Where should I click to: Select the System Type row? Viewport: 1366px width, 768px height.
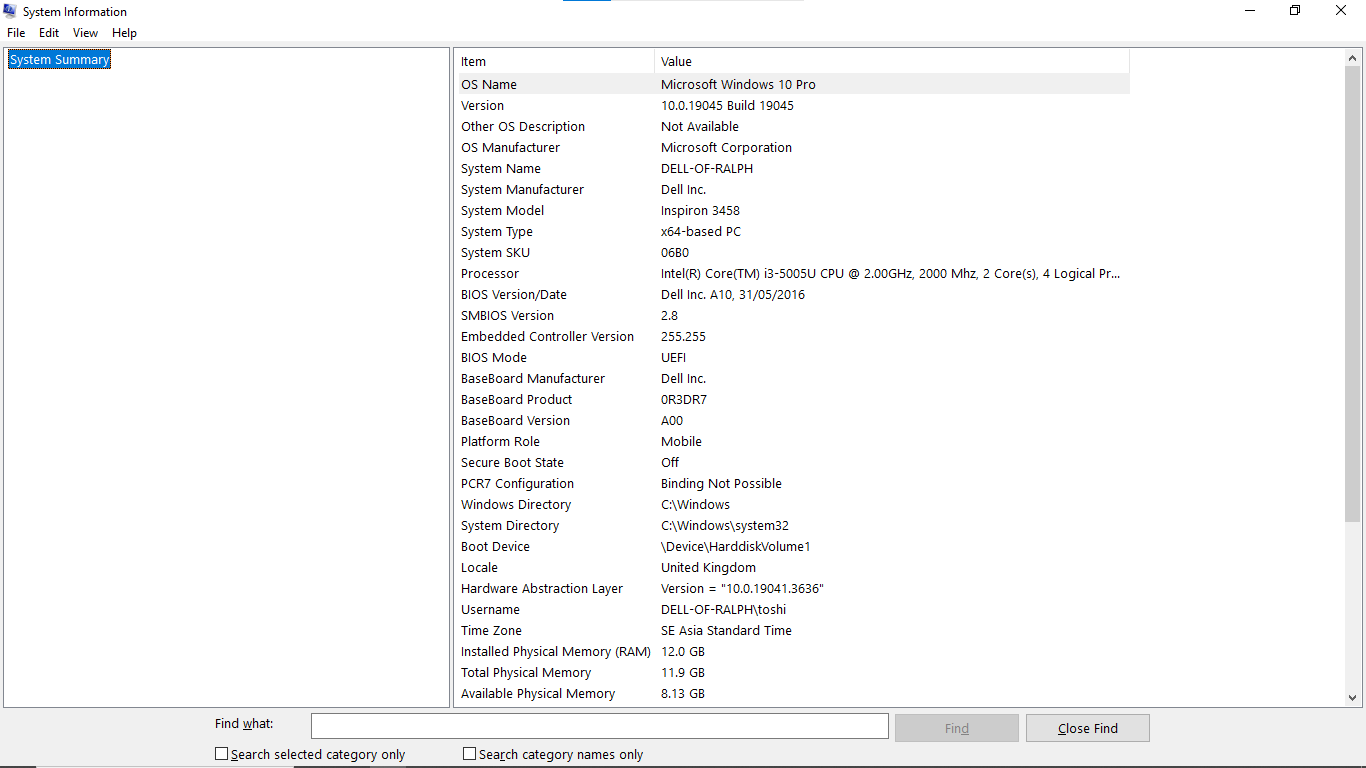pyautogui.click(x=794, y=232)
